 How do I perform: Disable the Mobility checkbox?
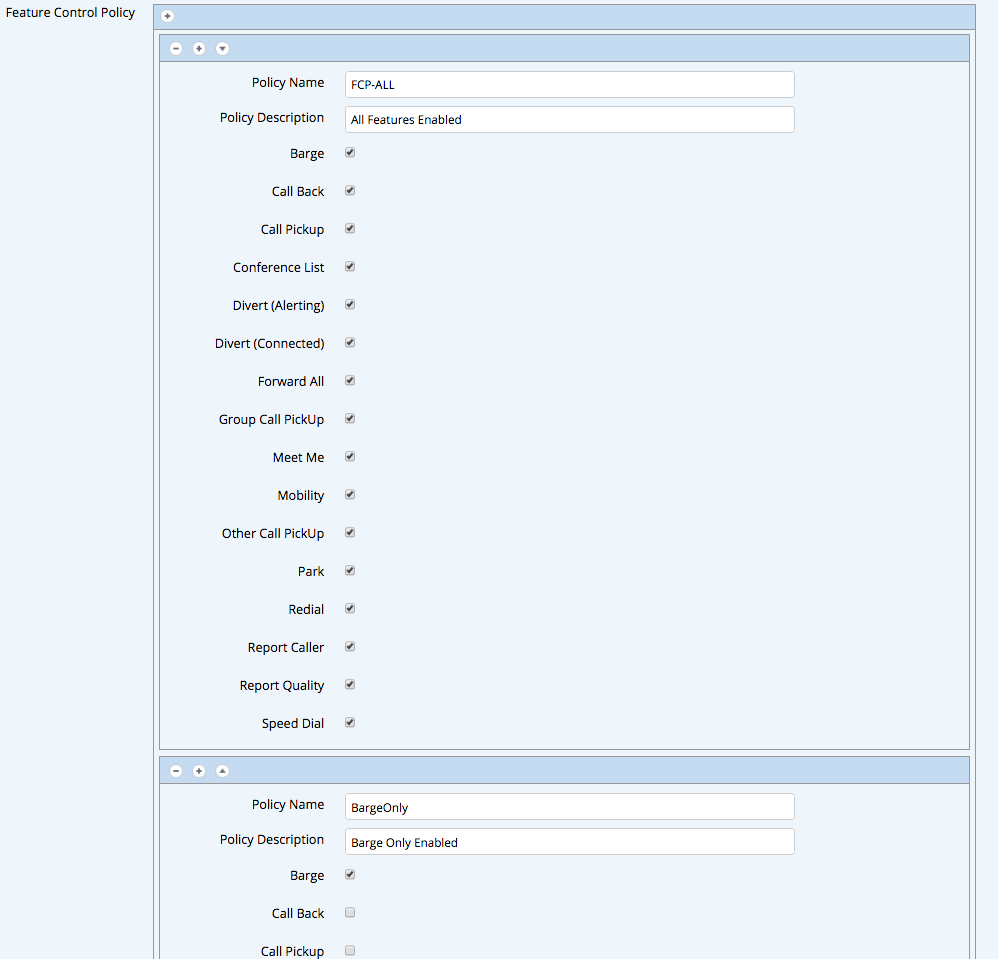(x=350, y=495)
